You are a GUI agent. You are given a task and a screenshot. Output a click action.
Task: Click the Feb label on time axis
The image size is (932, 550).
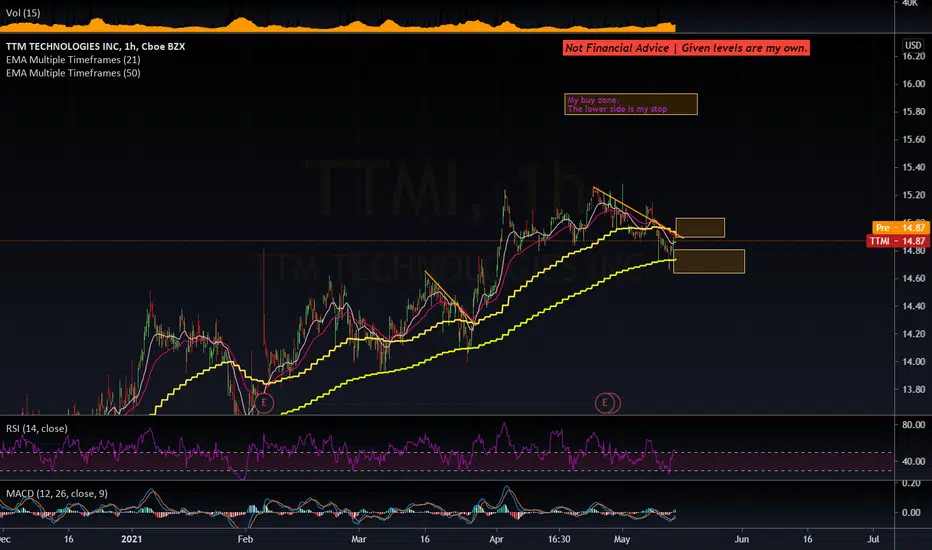[245, 539]
